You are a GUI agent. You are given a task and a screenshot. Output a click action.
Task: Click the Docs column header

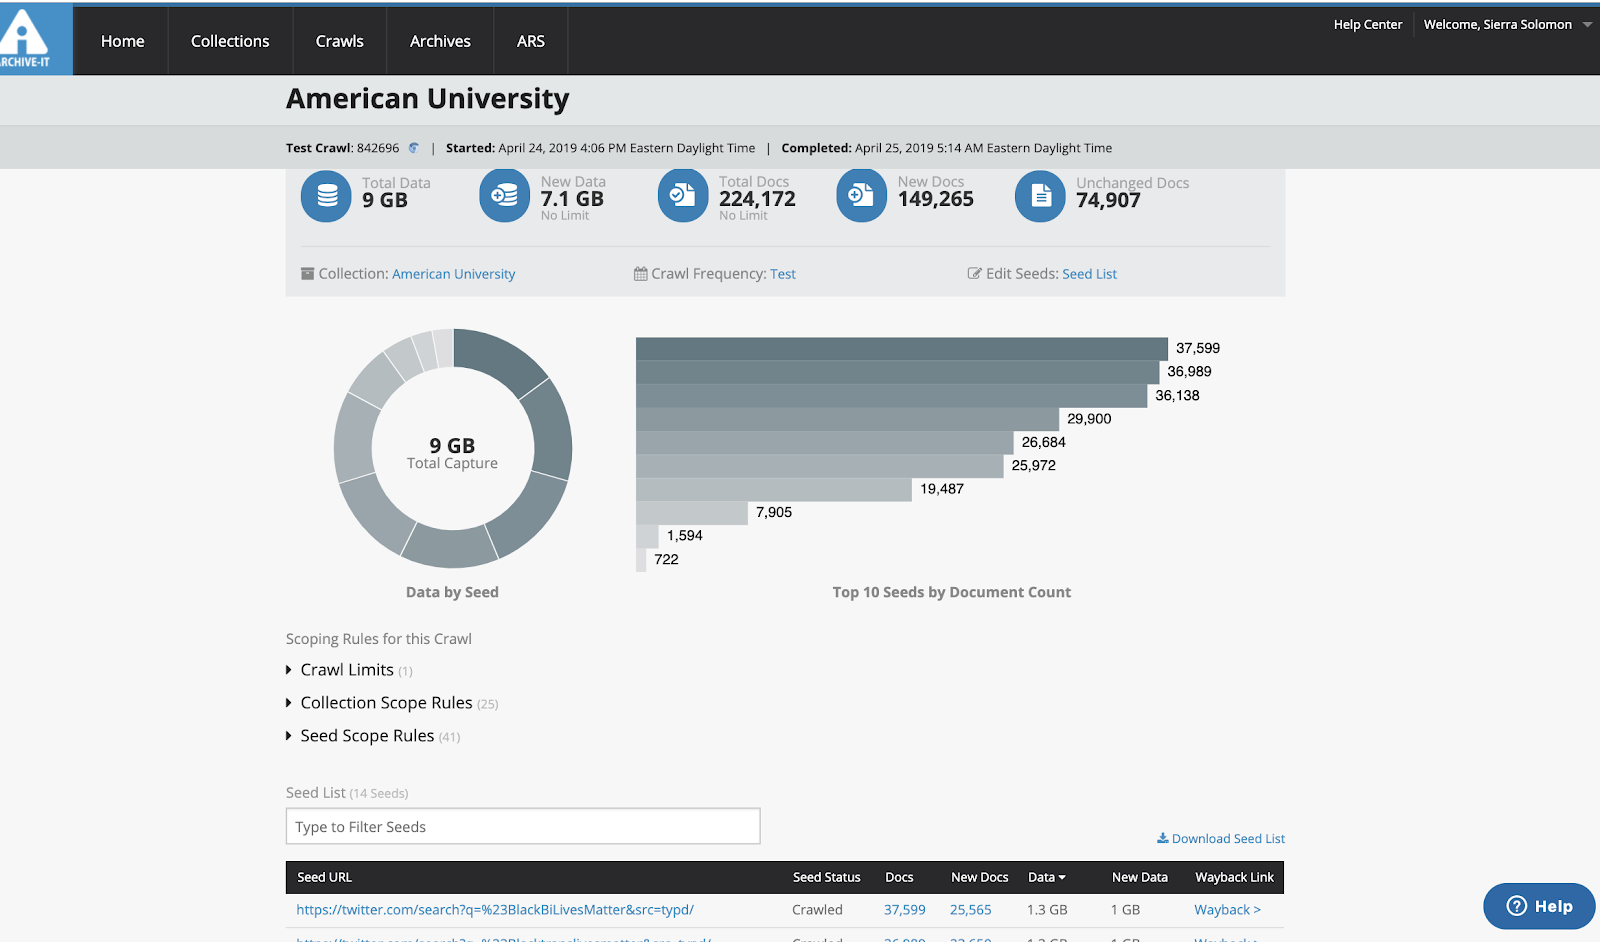(x=899, y=877)
